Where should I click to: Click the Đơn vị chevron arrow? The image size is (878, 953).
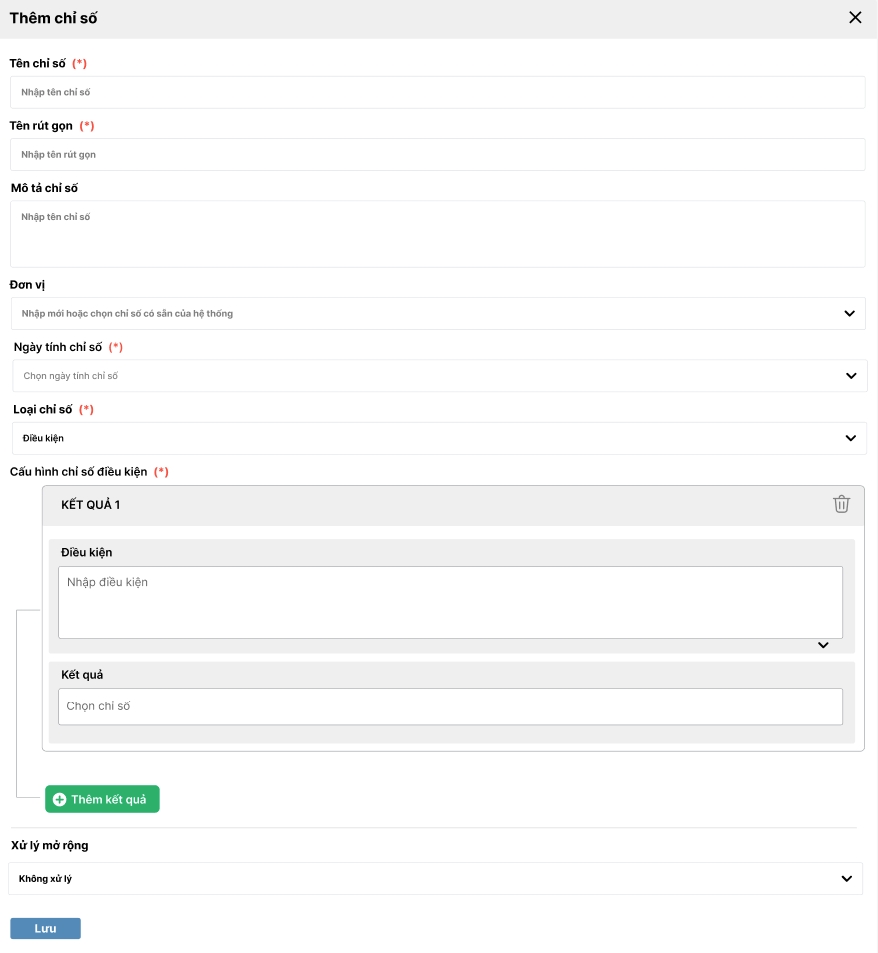(x=849, y=313)
